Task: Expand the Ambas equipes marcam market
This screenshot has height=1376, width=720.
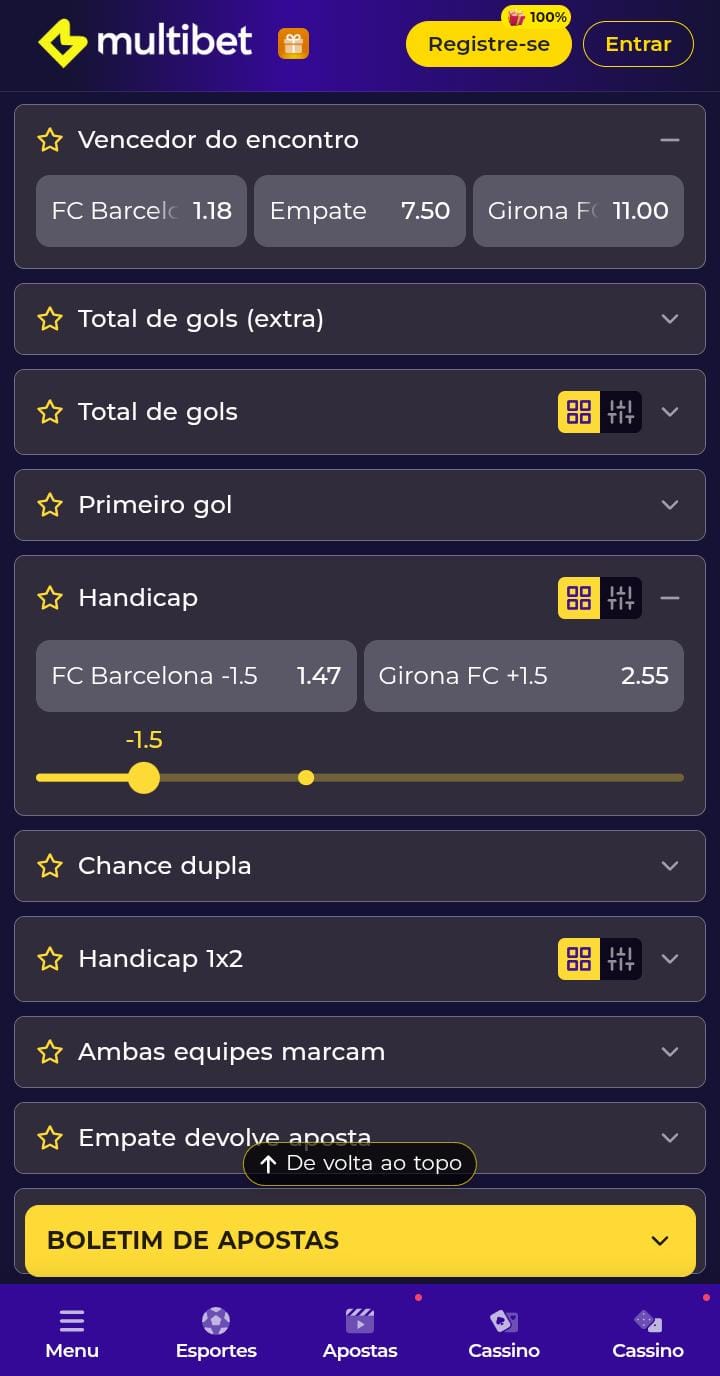Action: (670, 1052)
